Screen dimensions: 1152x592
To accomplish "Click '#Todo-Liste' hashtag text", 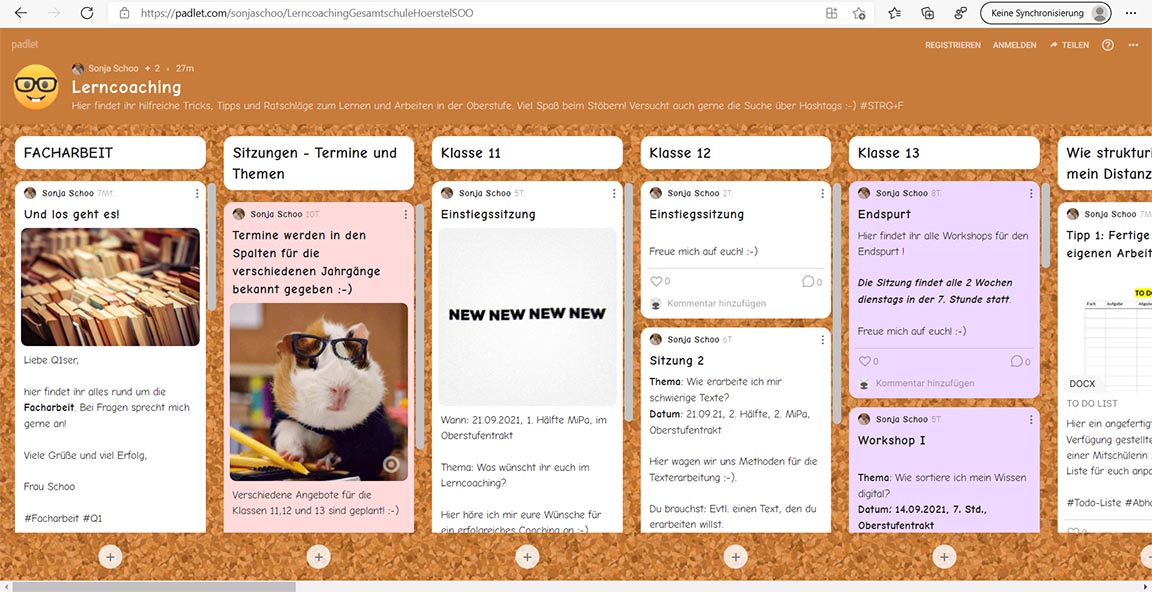I will pyautogui.click(x=1094, y=502).
